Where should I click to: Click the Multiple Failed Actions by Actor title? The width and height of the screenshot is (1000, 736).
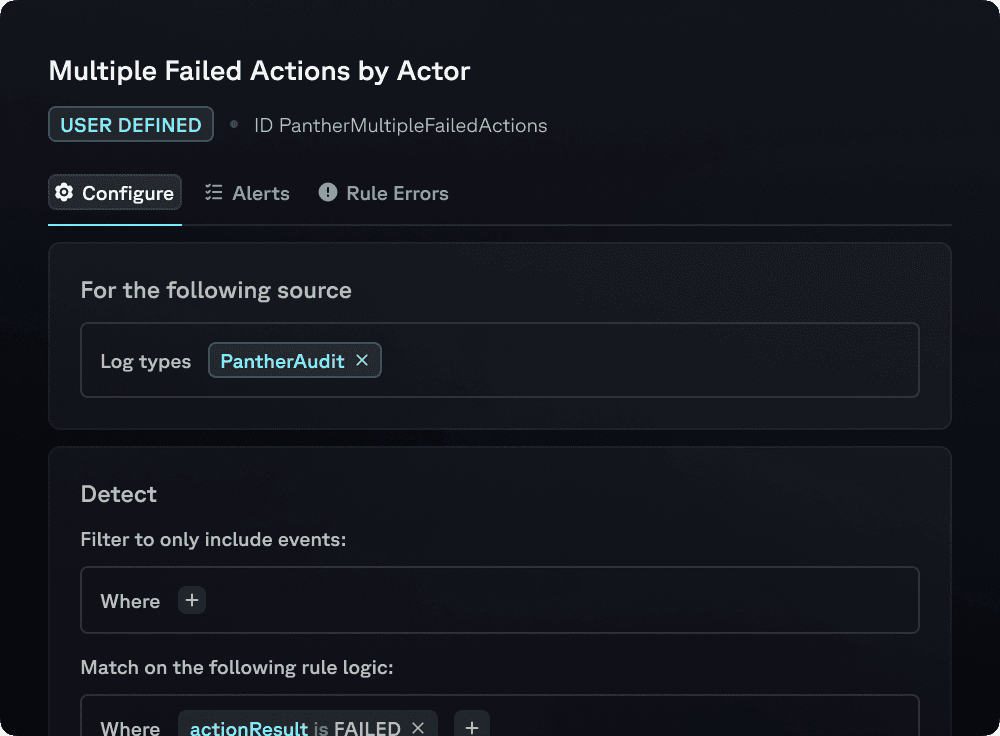pos(259,71)
